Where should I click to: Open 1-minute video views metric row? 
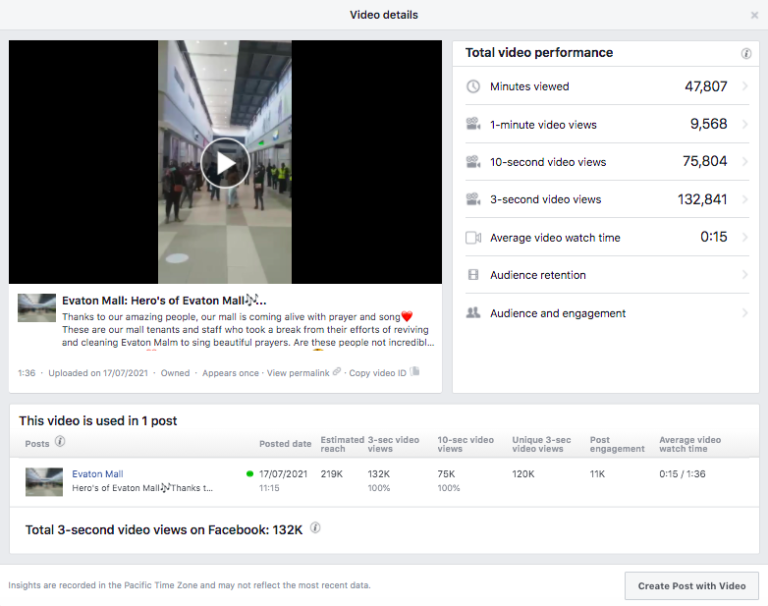coord(607,124)
